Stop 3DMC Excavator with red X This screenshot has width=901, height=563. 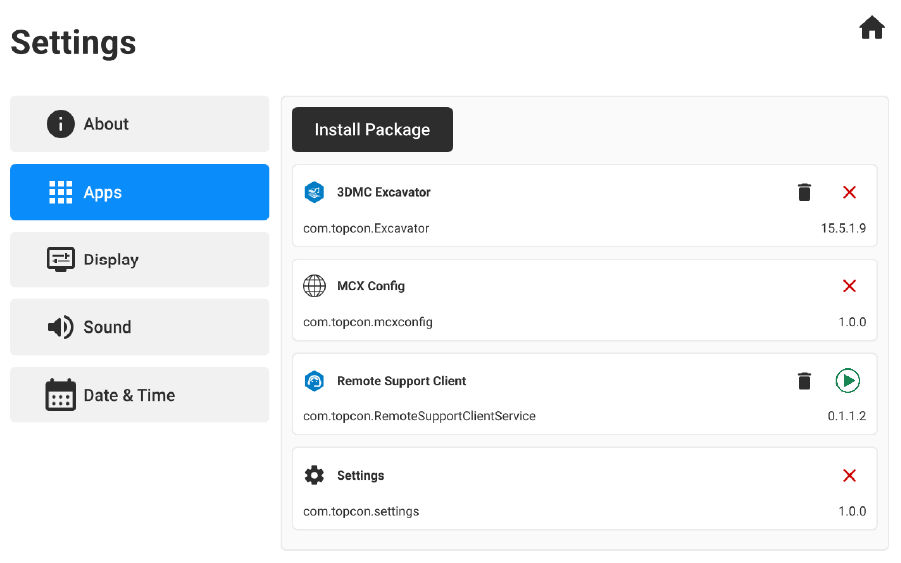[849, 192]
